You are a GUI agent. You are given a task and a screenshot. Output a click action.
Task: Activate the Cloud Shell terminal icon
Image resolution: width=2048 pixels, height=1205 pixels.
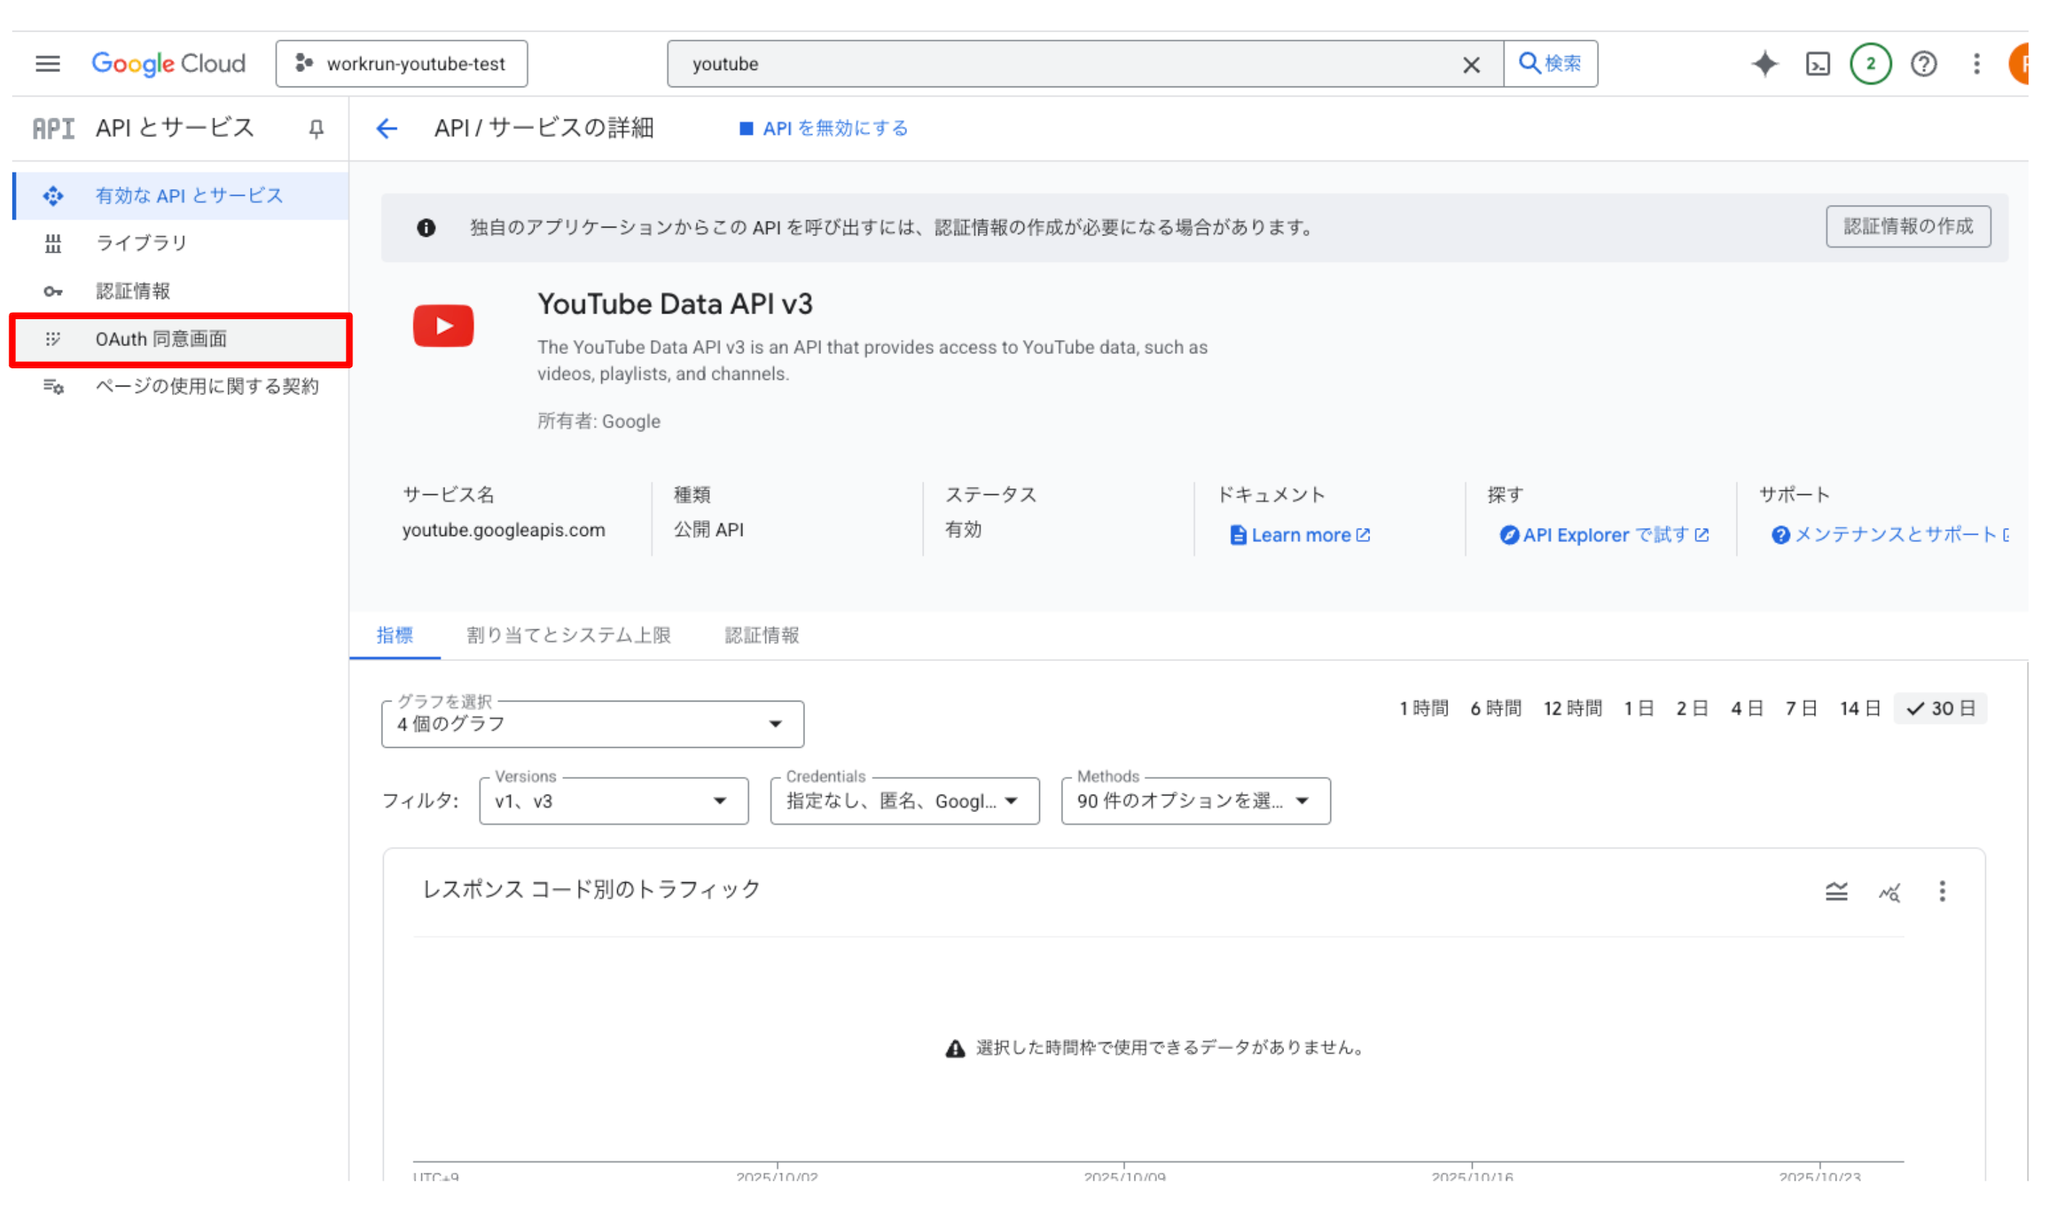tap(1817, 64)
